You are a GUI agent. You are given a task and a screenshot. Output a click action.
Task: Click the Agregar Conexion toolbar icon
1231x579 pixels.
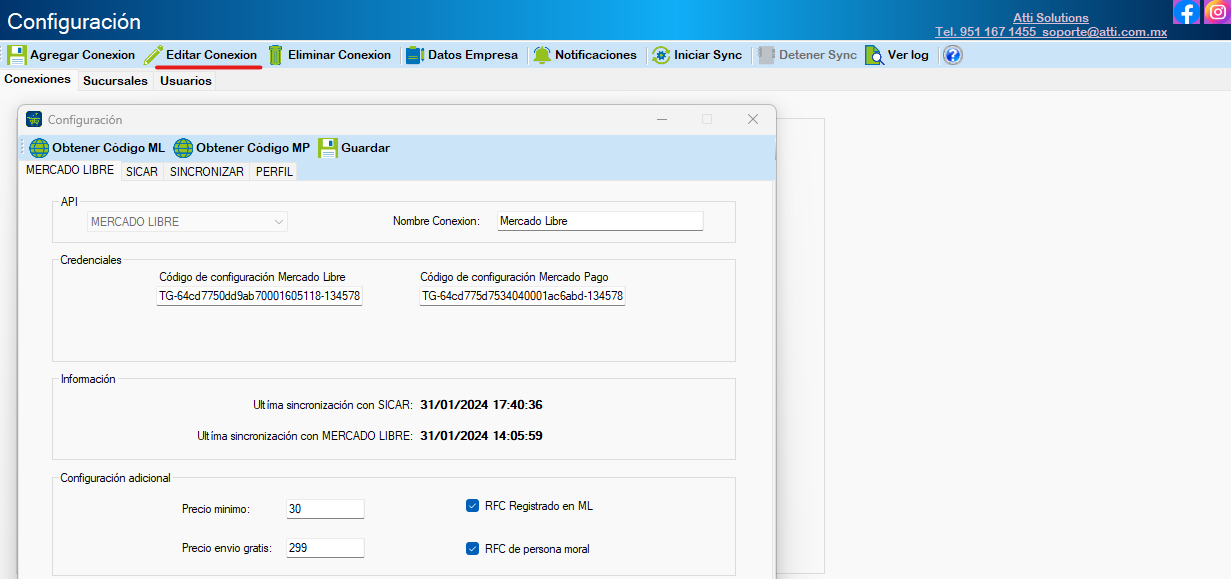tap(17, 55)
